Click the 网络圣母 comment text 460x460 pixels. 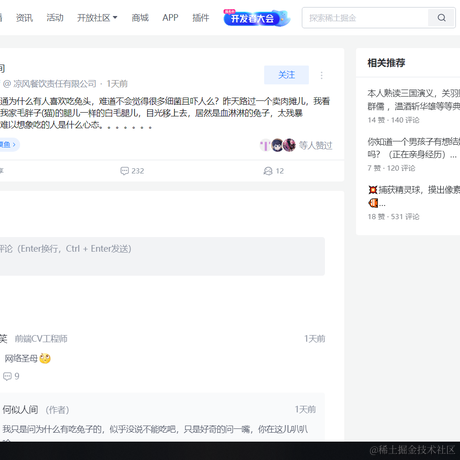click(x=21, y=359)
